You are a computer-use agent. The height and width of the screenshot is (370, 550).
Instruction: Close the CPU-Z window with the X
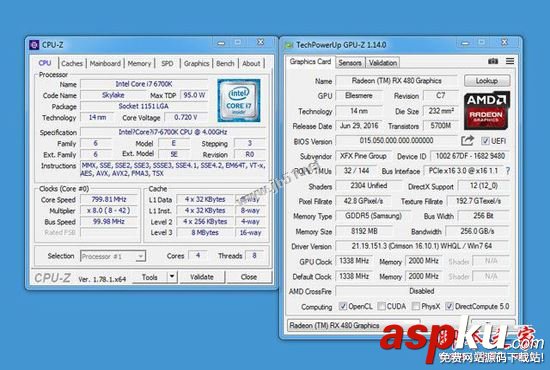click(260, 42)
